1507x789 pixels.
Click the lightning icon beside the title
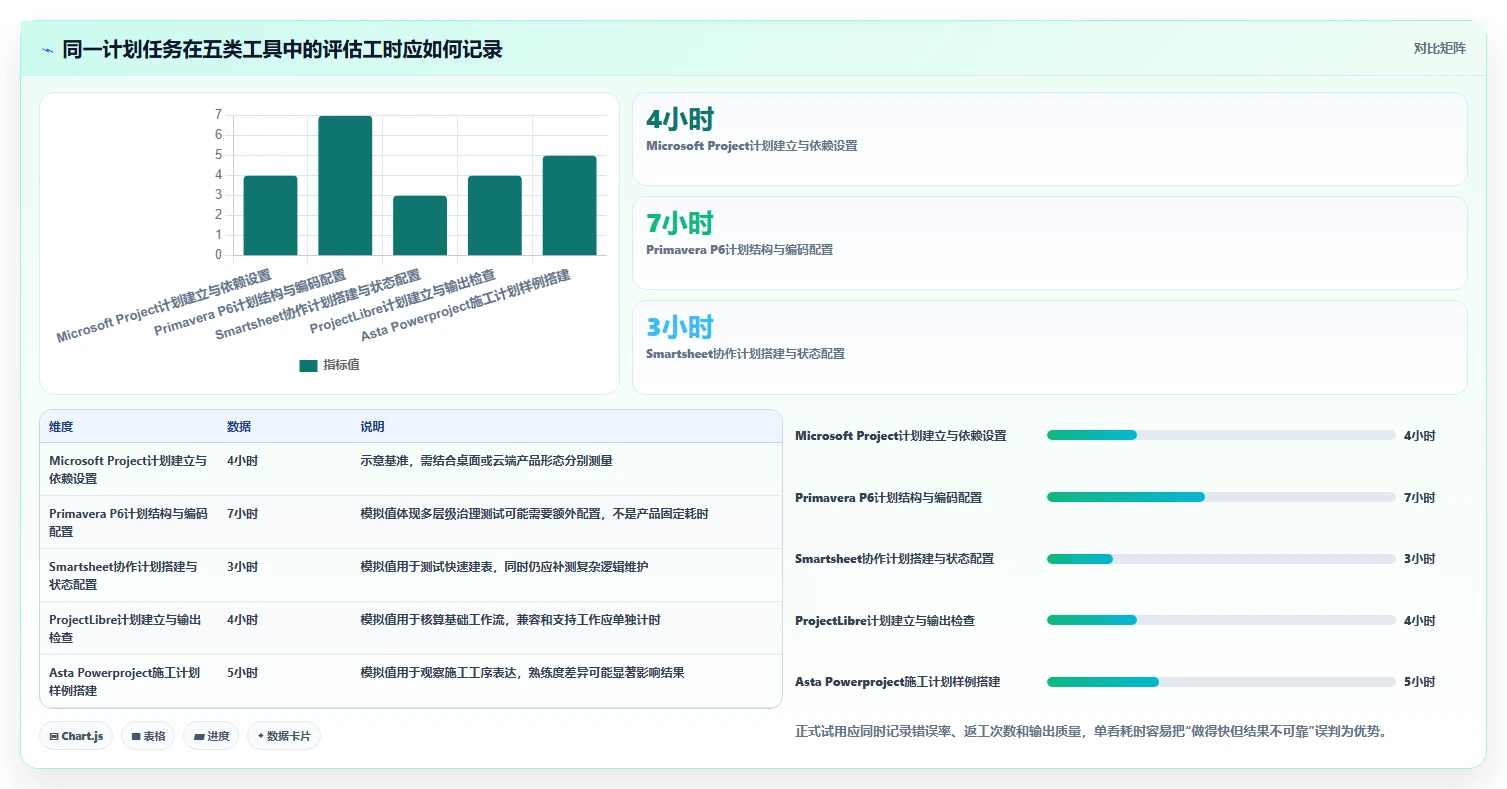coord(48,49)
